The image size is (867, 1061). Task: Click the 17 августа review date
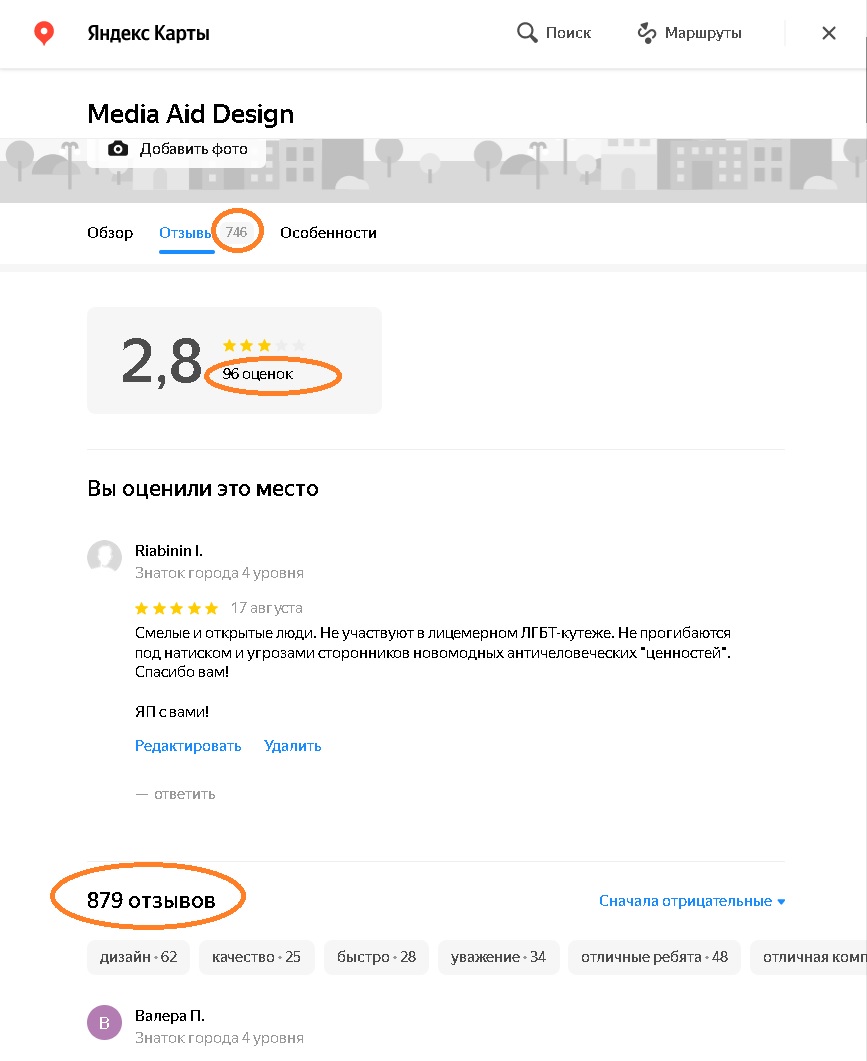click(266, 608)
